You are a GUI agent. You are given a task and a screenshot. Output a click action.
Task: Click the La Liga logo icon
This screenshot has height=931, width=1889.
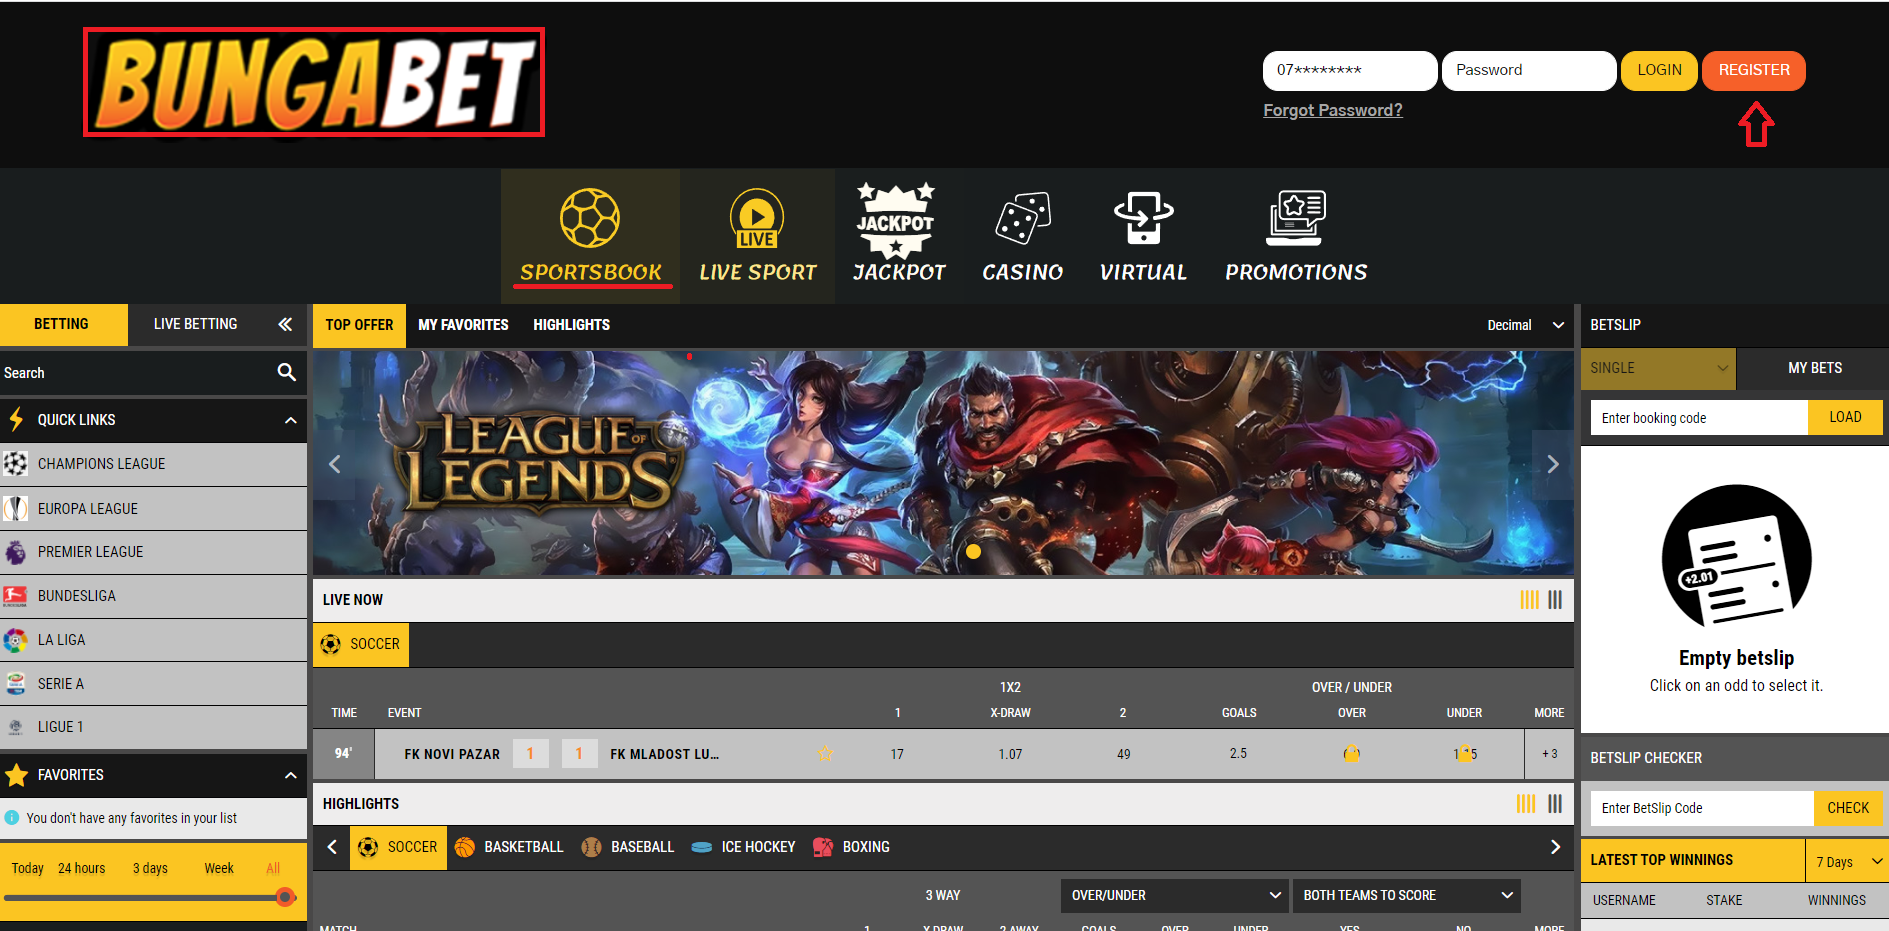pos(15,640)
